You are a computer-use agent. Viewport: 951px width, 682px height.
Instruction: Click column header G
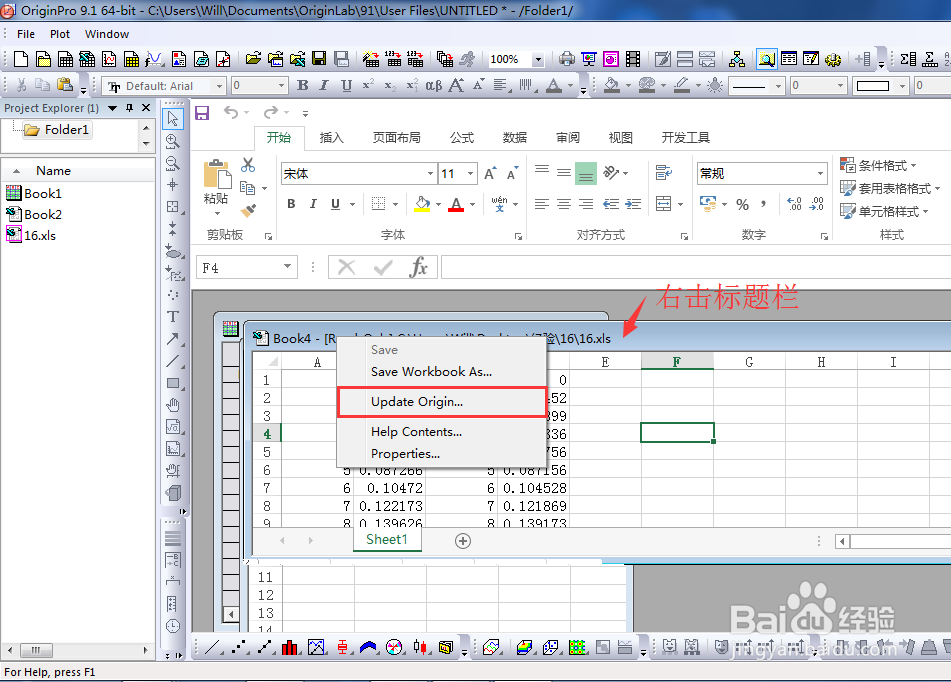point(749,362)
